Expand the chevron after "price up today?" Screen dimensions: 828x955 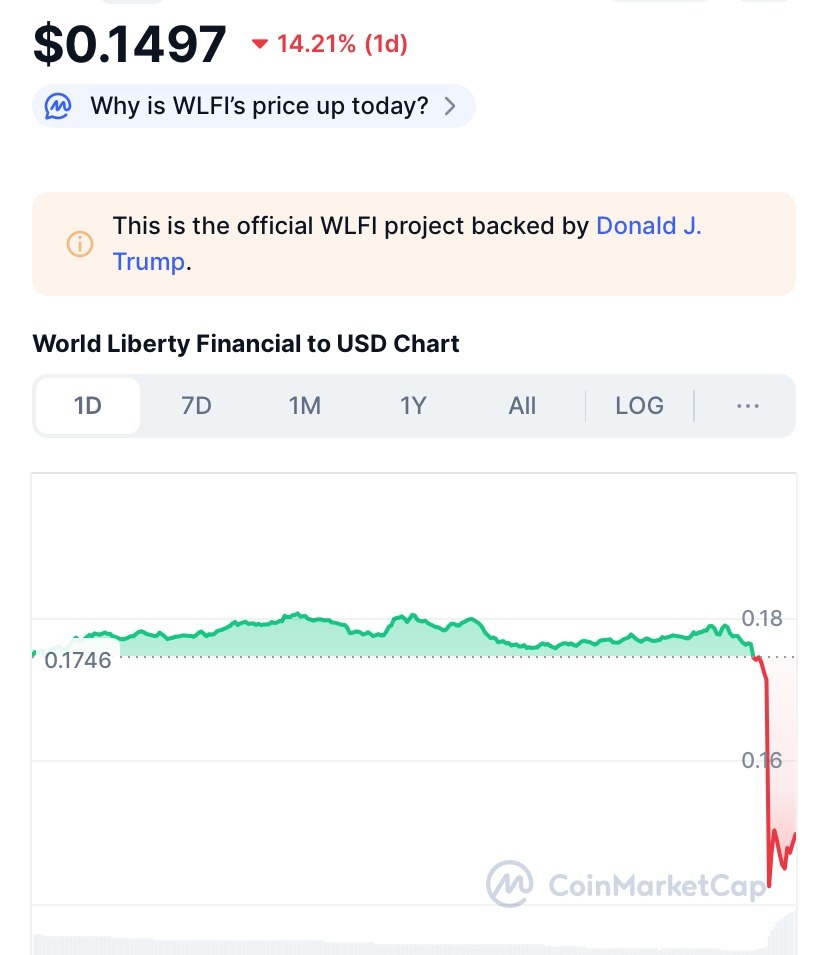tap(450, 106)
